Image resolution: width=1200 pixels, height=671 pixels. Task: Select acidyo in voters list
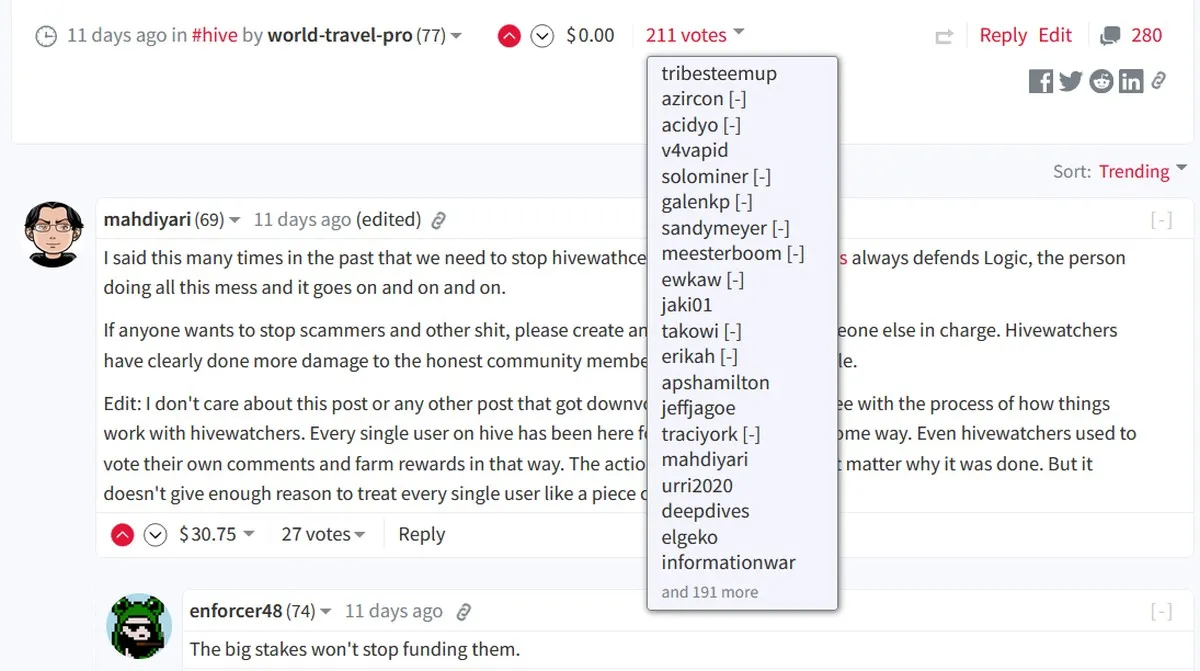point(690,124)
